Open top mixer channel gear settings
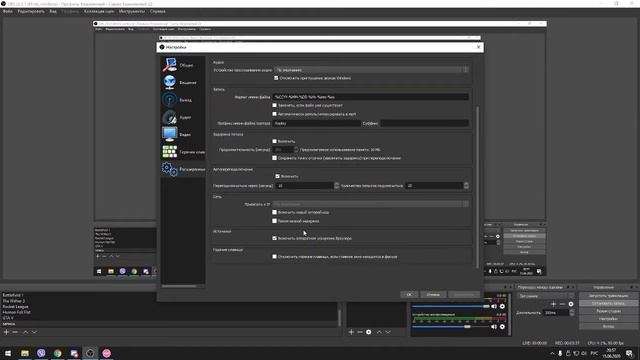Image resolution: width=640 pixels, height=360 pixels. coord(502,306)
